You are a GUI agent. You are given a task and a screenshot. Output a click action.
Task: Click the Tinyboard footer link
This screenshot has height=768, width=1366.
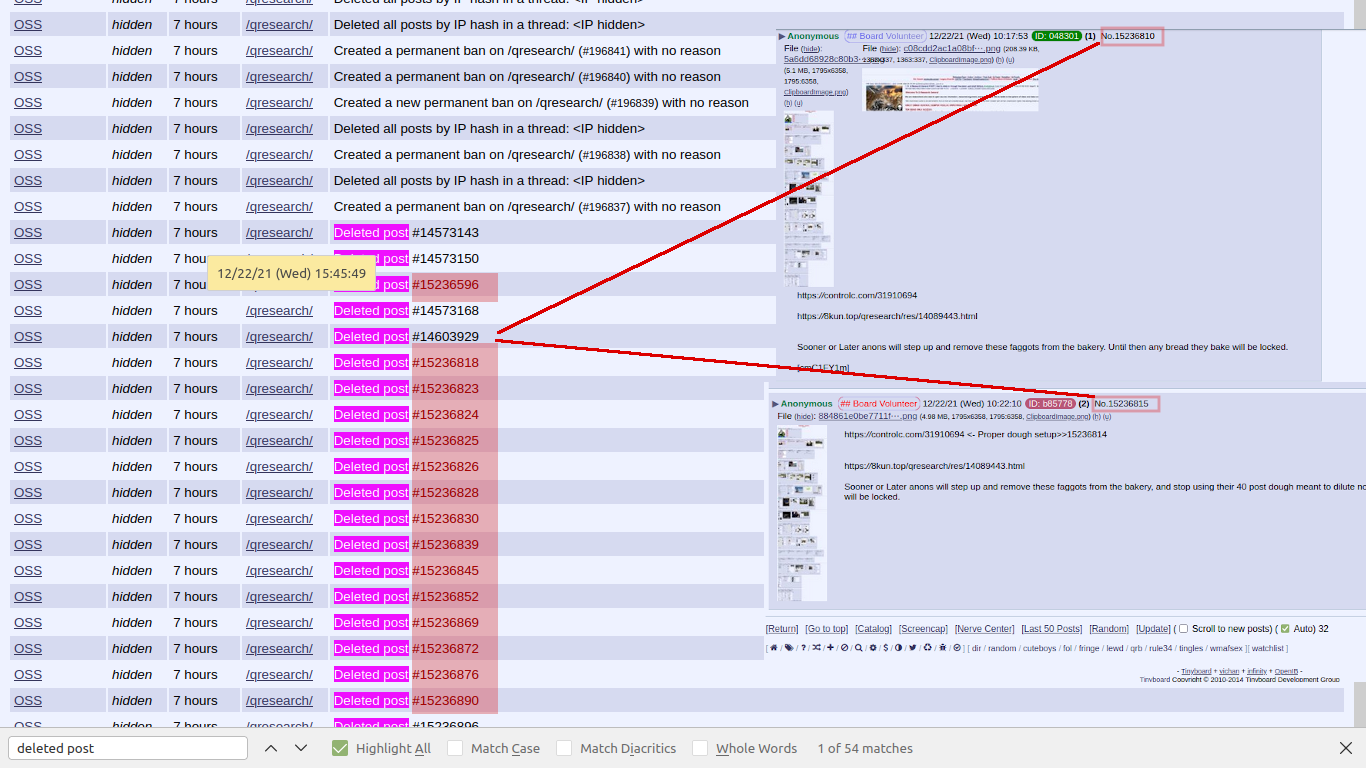tap(1196, 671)
